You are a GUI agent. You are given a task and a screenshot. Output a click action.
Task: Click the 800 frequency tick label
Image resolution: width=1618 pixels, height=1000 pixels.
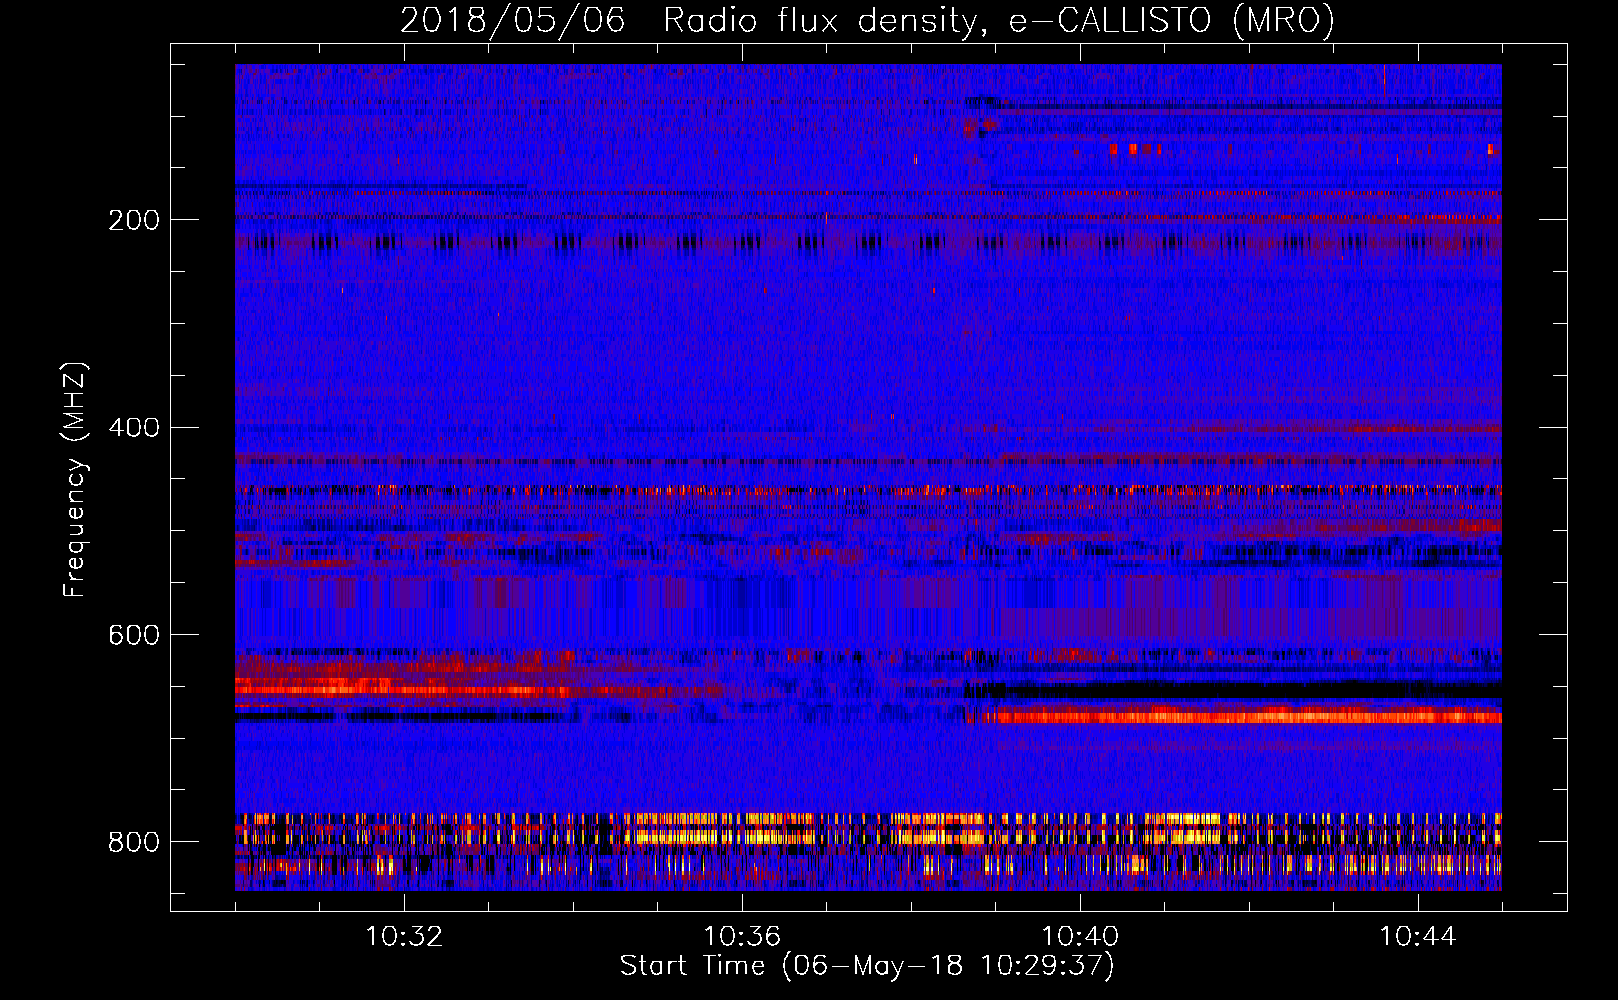134,842
